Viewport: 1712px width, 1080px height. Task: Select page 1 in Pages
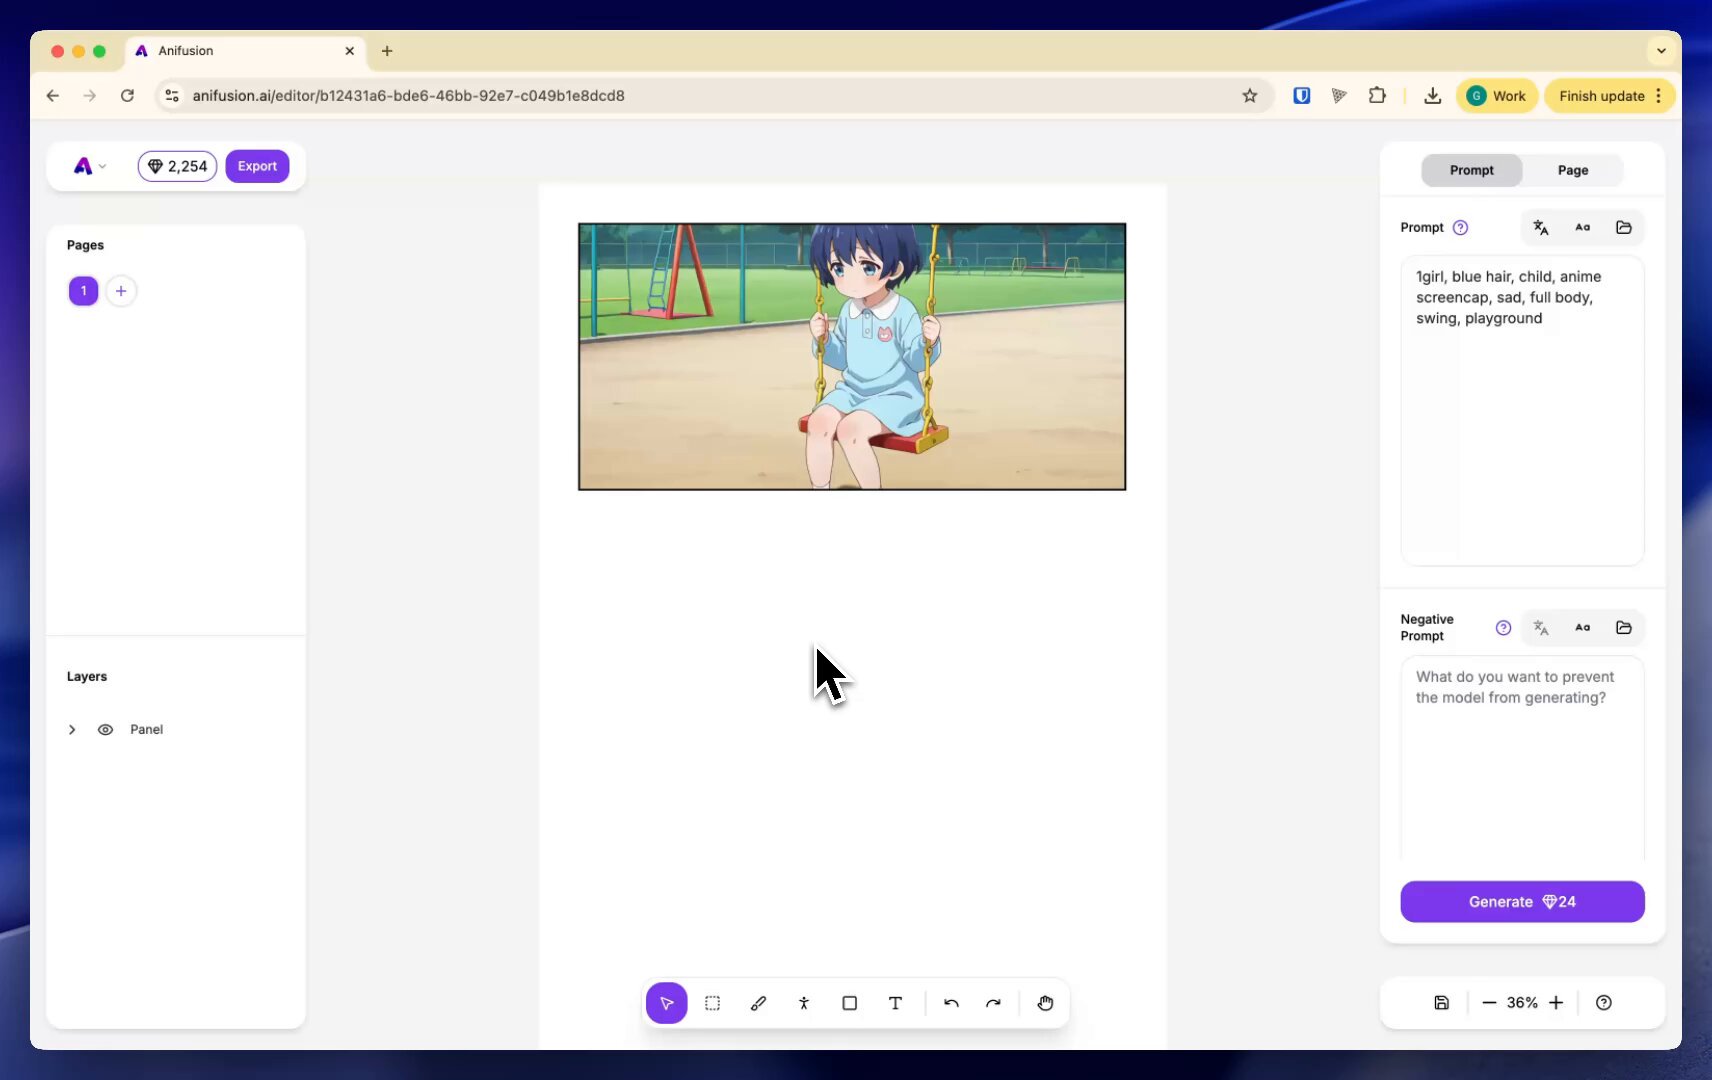[x=83, y=291]
